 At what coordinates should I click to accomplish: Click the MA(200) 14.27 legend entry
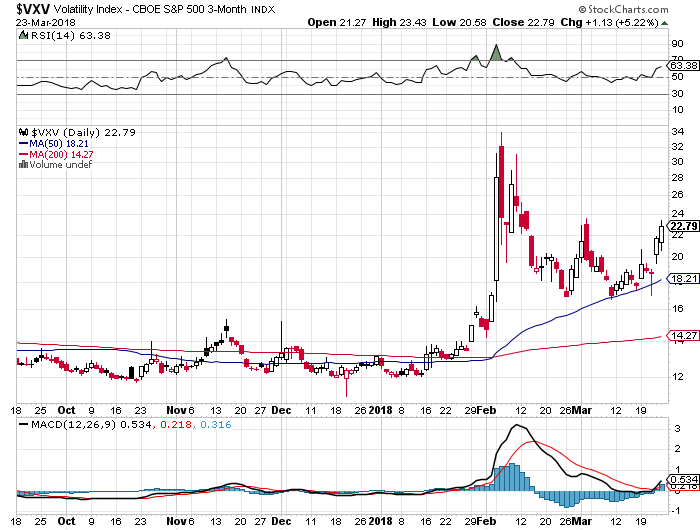tap(56, 154)
